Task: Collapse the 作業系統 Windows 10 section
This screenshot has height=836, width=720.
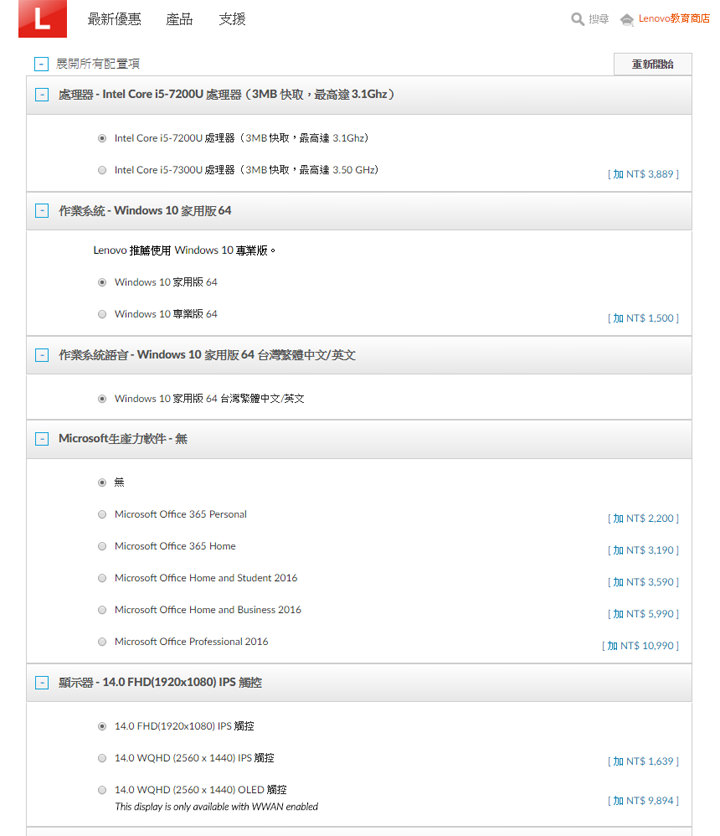Action: pyautogui.click(x=42, y=211)
